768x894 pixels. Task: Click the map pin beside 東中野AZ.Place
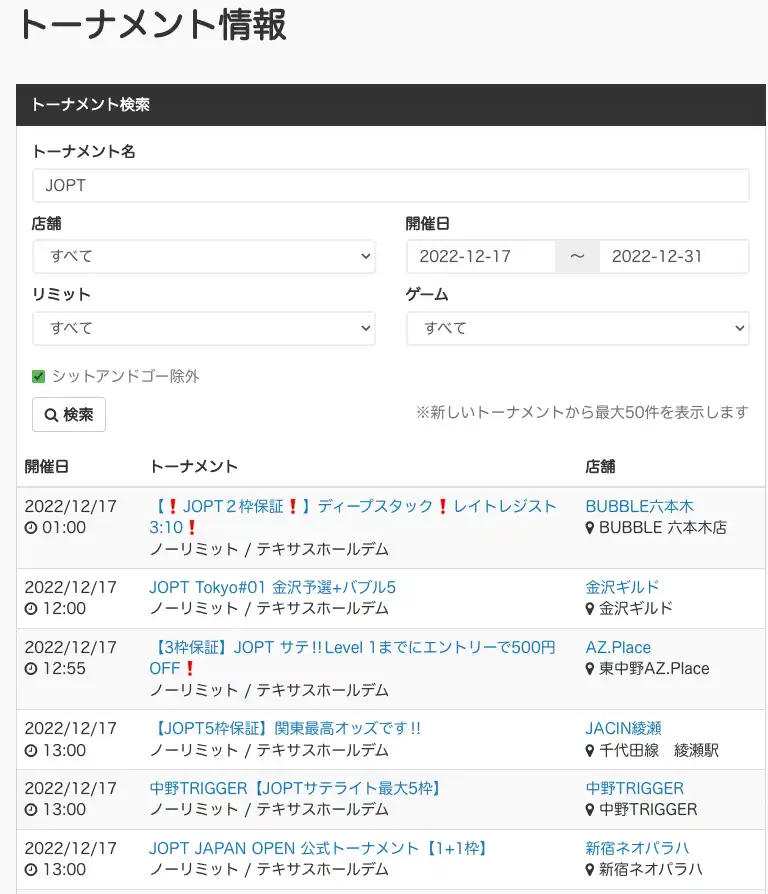(x=590, y=669)
